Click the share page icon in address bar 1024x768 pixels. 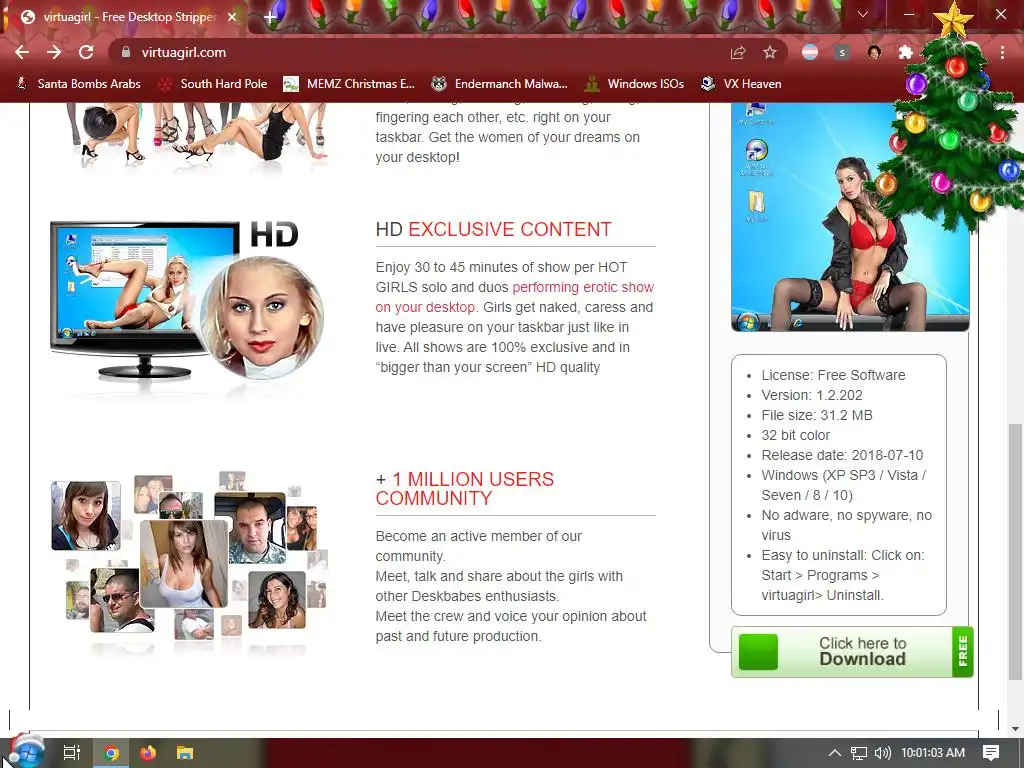click(738, 53)
